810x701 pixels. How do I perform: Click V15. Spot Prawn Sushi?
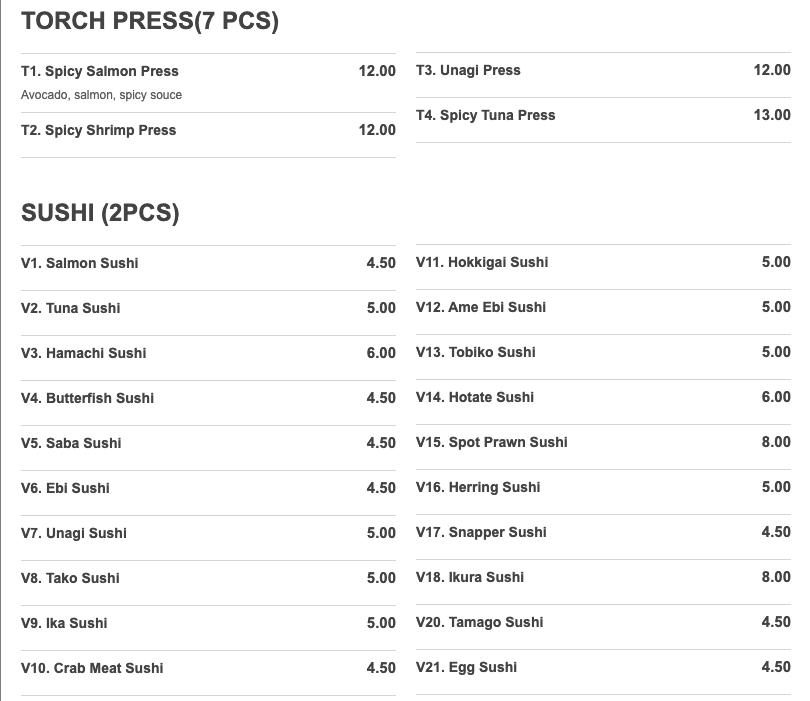pyautogui.click(x=492, y=442)
